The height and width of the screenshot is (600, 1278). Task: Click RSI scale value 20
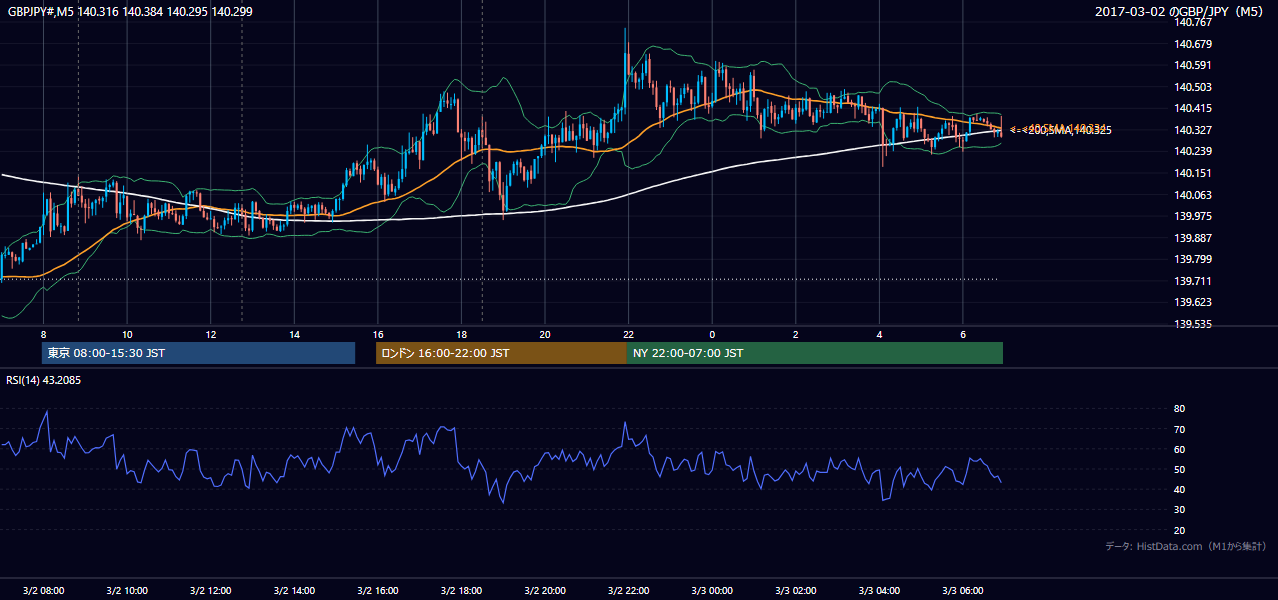click(x=1179, y=530)
